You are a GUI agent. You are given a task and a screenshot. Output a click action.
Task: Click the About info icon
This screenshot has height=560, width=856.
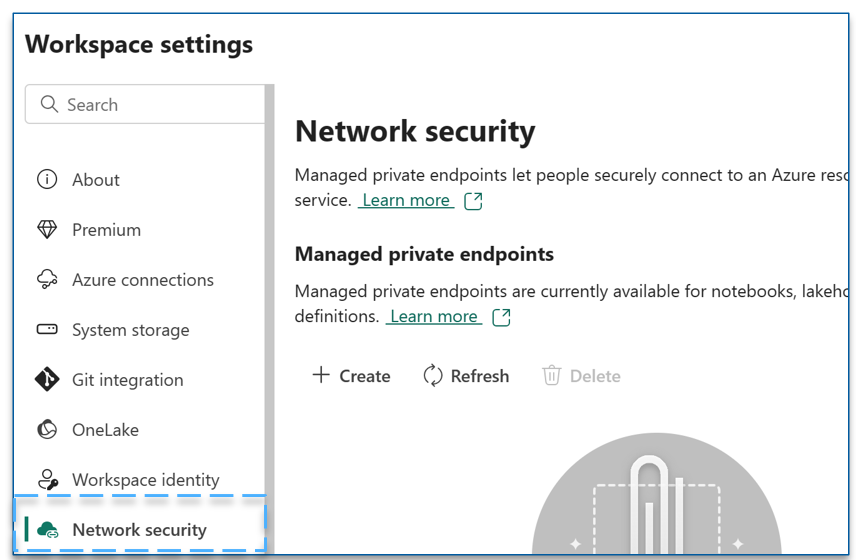click(47, 179)
